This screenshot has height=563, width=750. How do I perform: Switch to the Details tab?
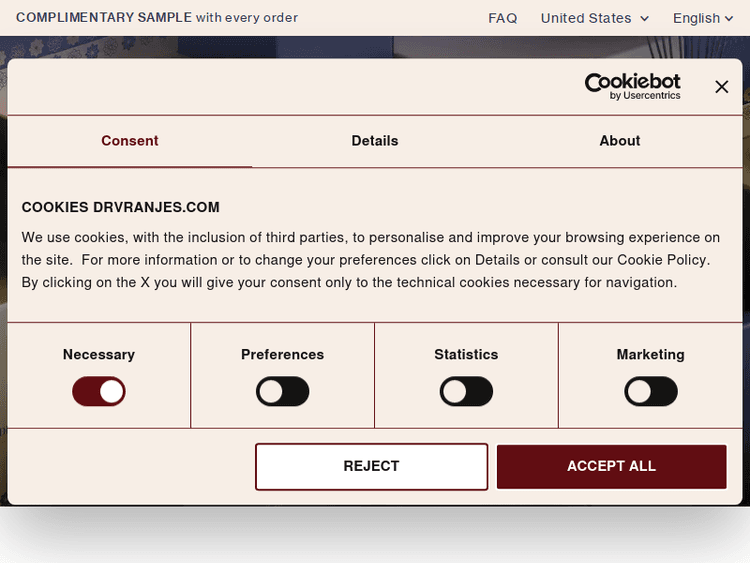tap(375, 141)
